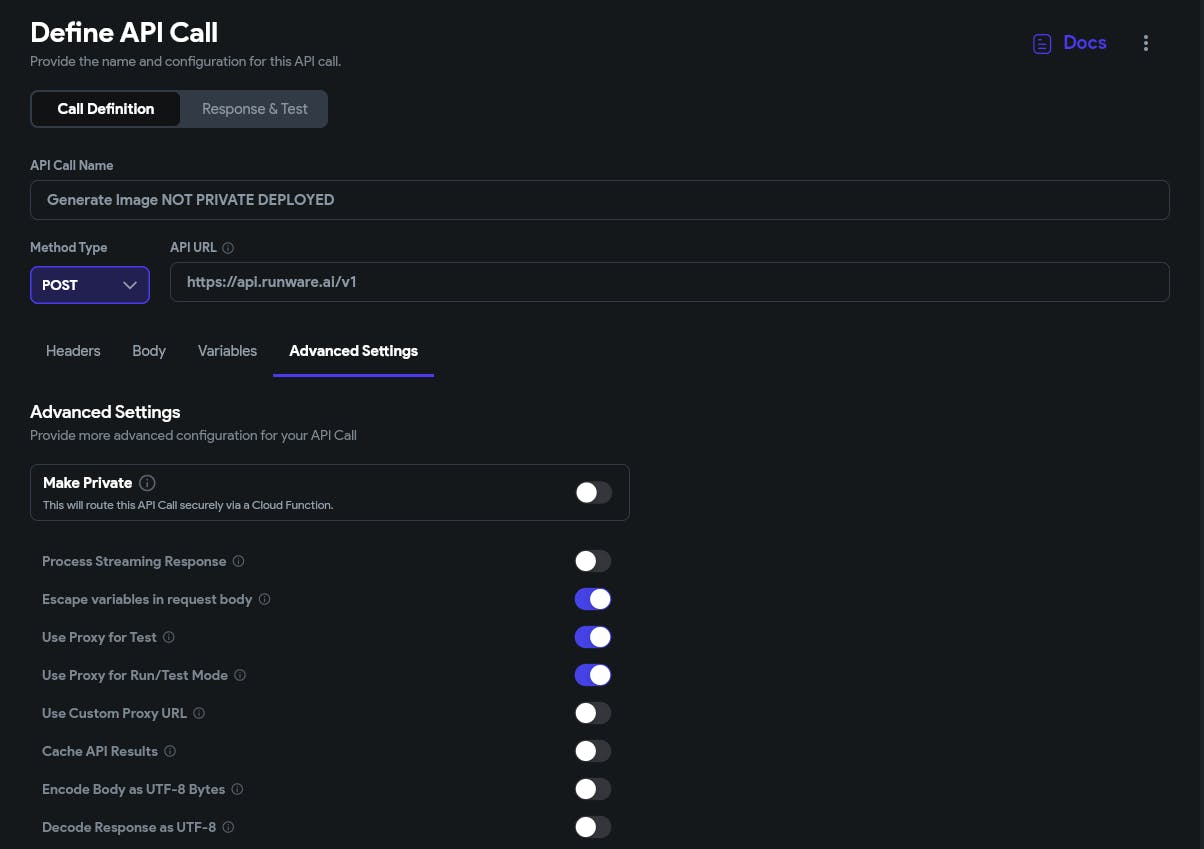Enable the Make Private toggle
This screenshot has height=849, width=1204.
593,492
